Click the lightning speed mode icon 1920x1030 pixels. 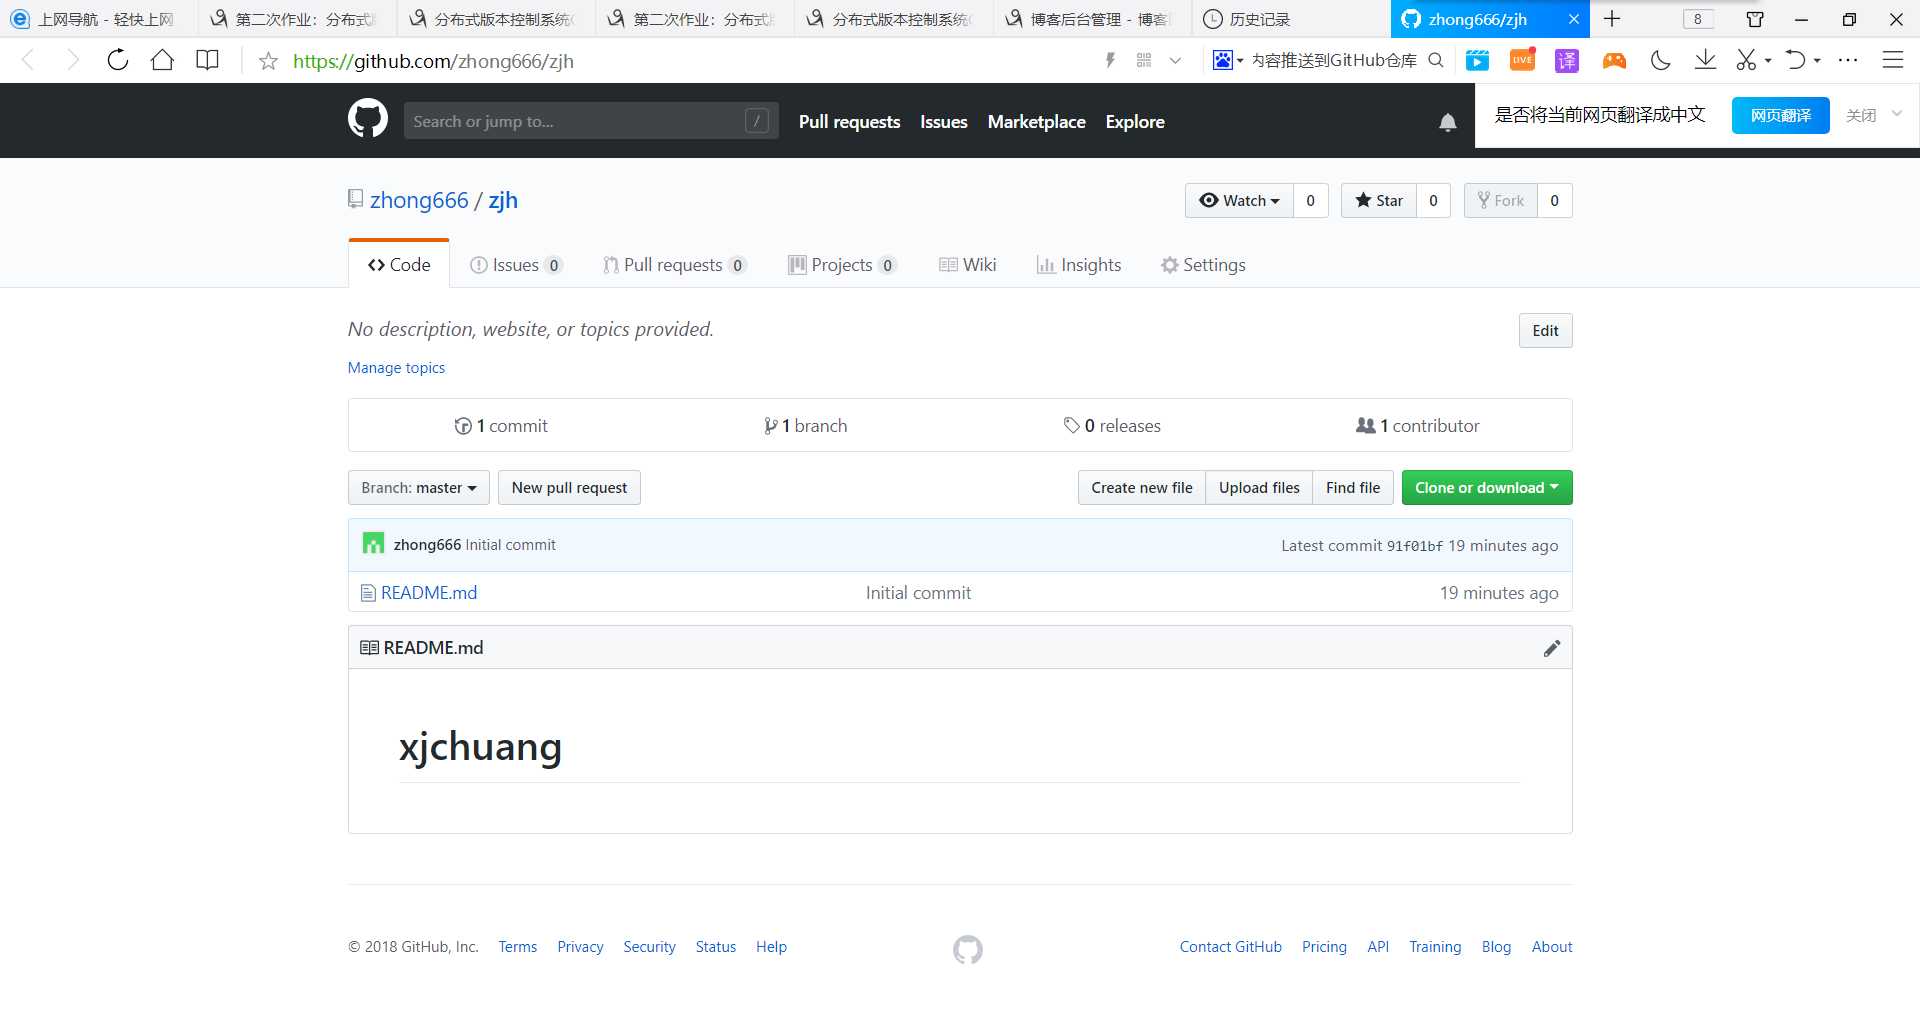[1110, 60]
